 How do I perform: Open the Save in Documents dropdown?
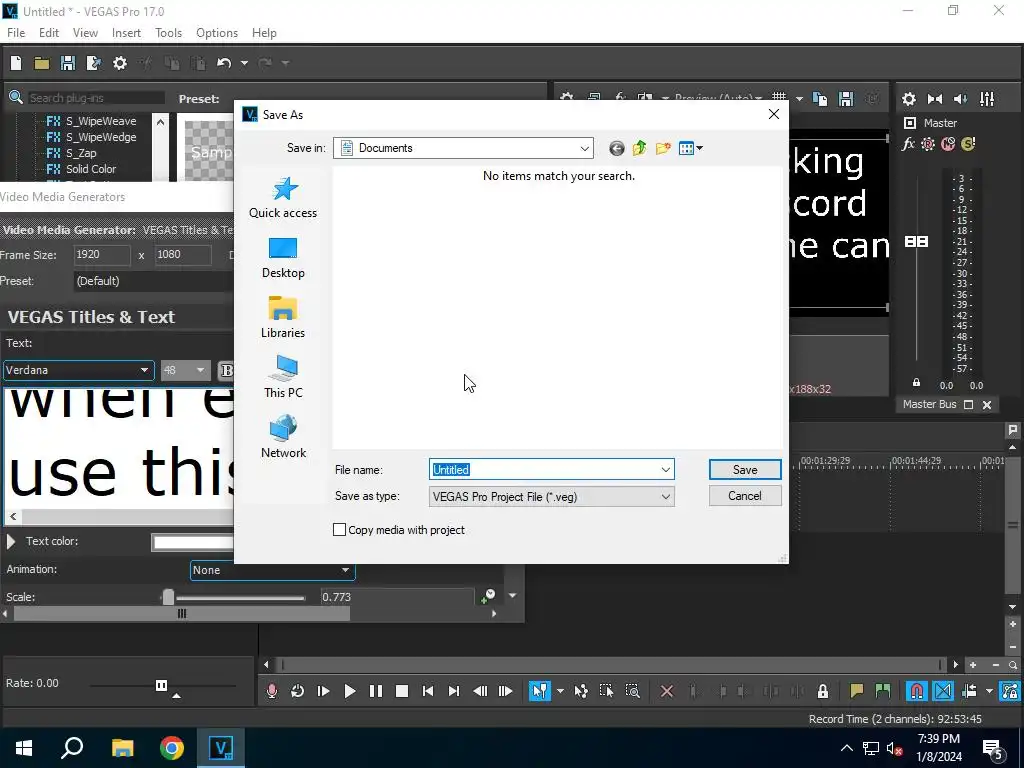[x=584, y=148]
